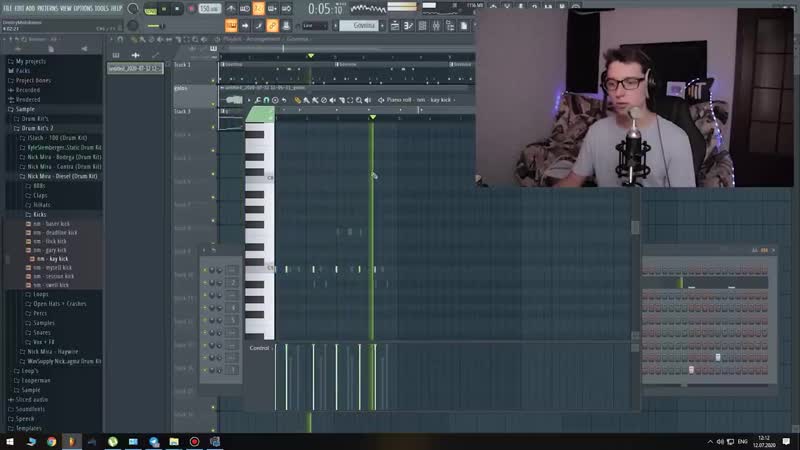Click the piano roll stamp circle icon
Image resolution: width=800 pixels, height=450 pixels.
[275, 101]
